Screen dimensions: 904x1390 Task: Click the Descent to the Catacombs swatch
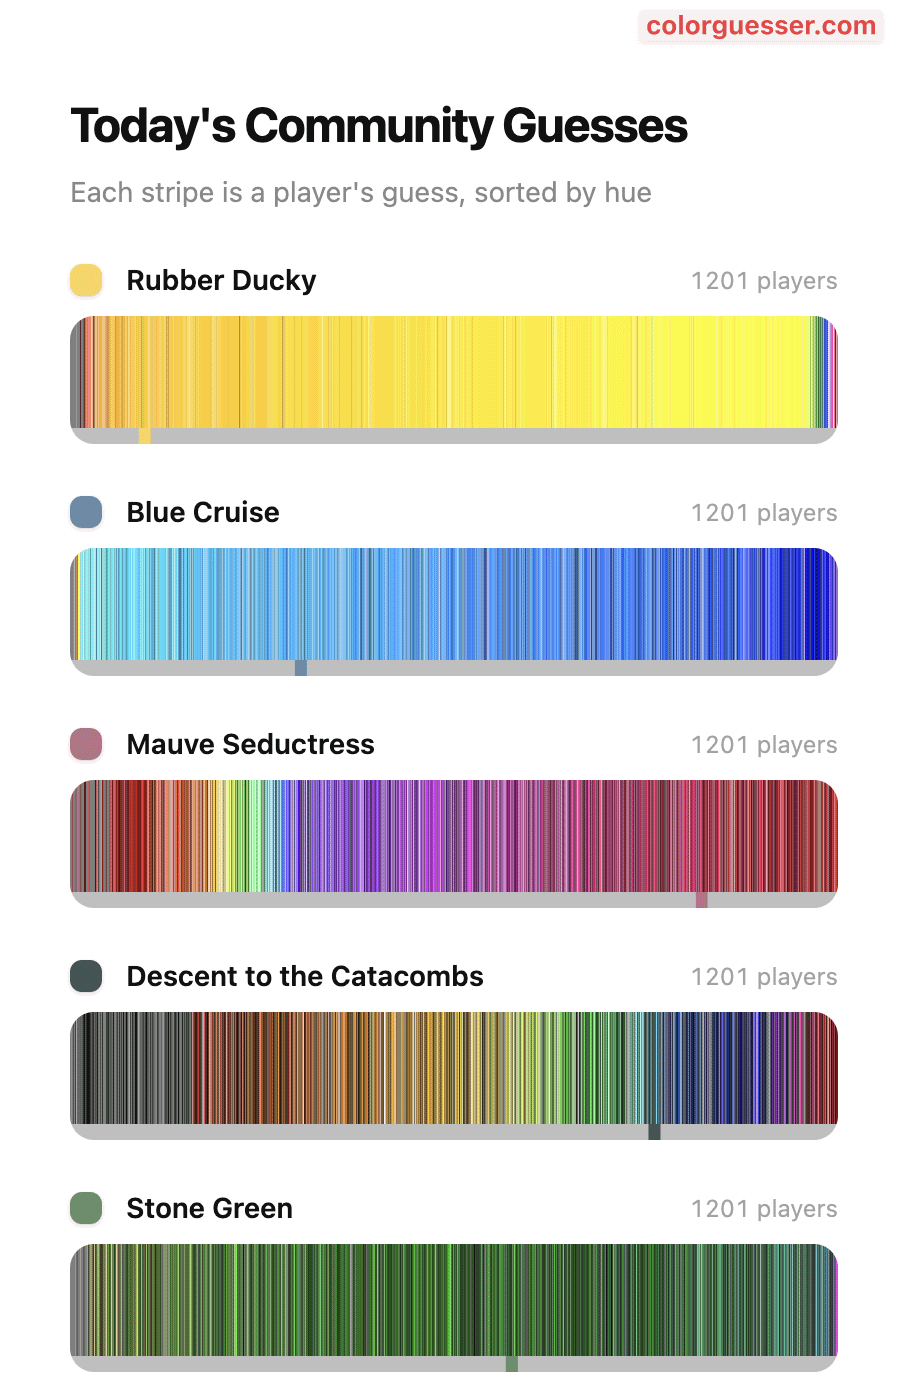(86, 976)
